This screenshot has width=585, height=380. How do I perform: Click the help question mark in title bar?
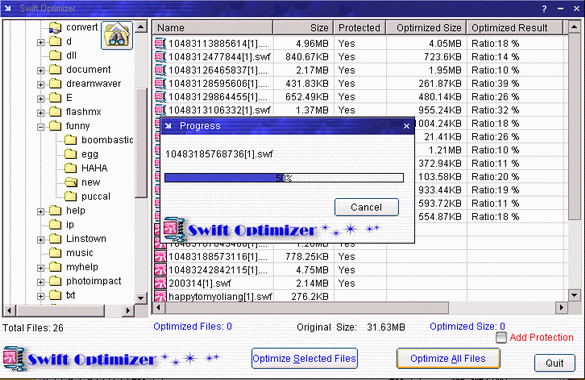(544, 9)
